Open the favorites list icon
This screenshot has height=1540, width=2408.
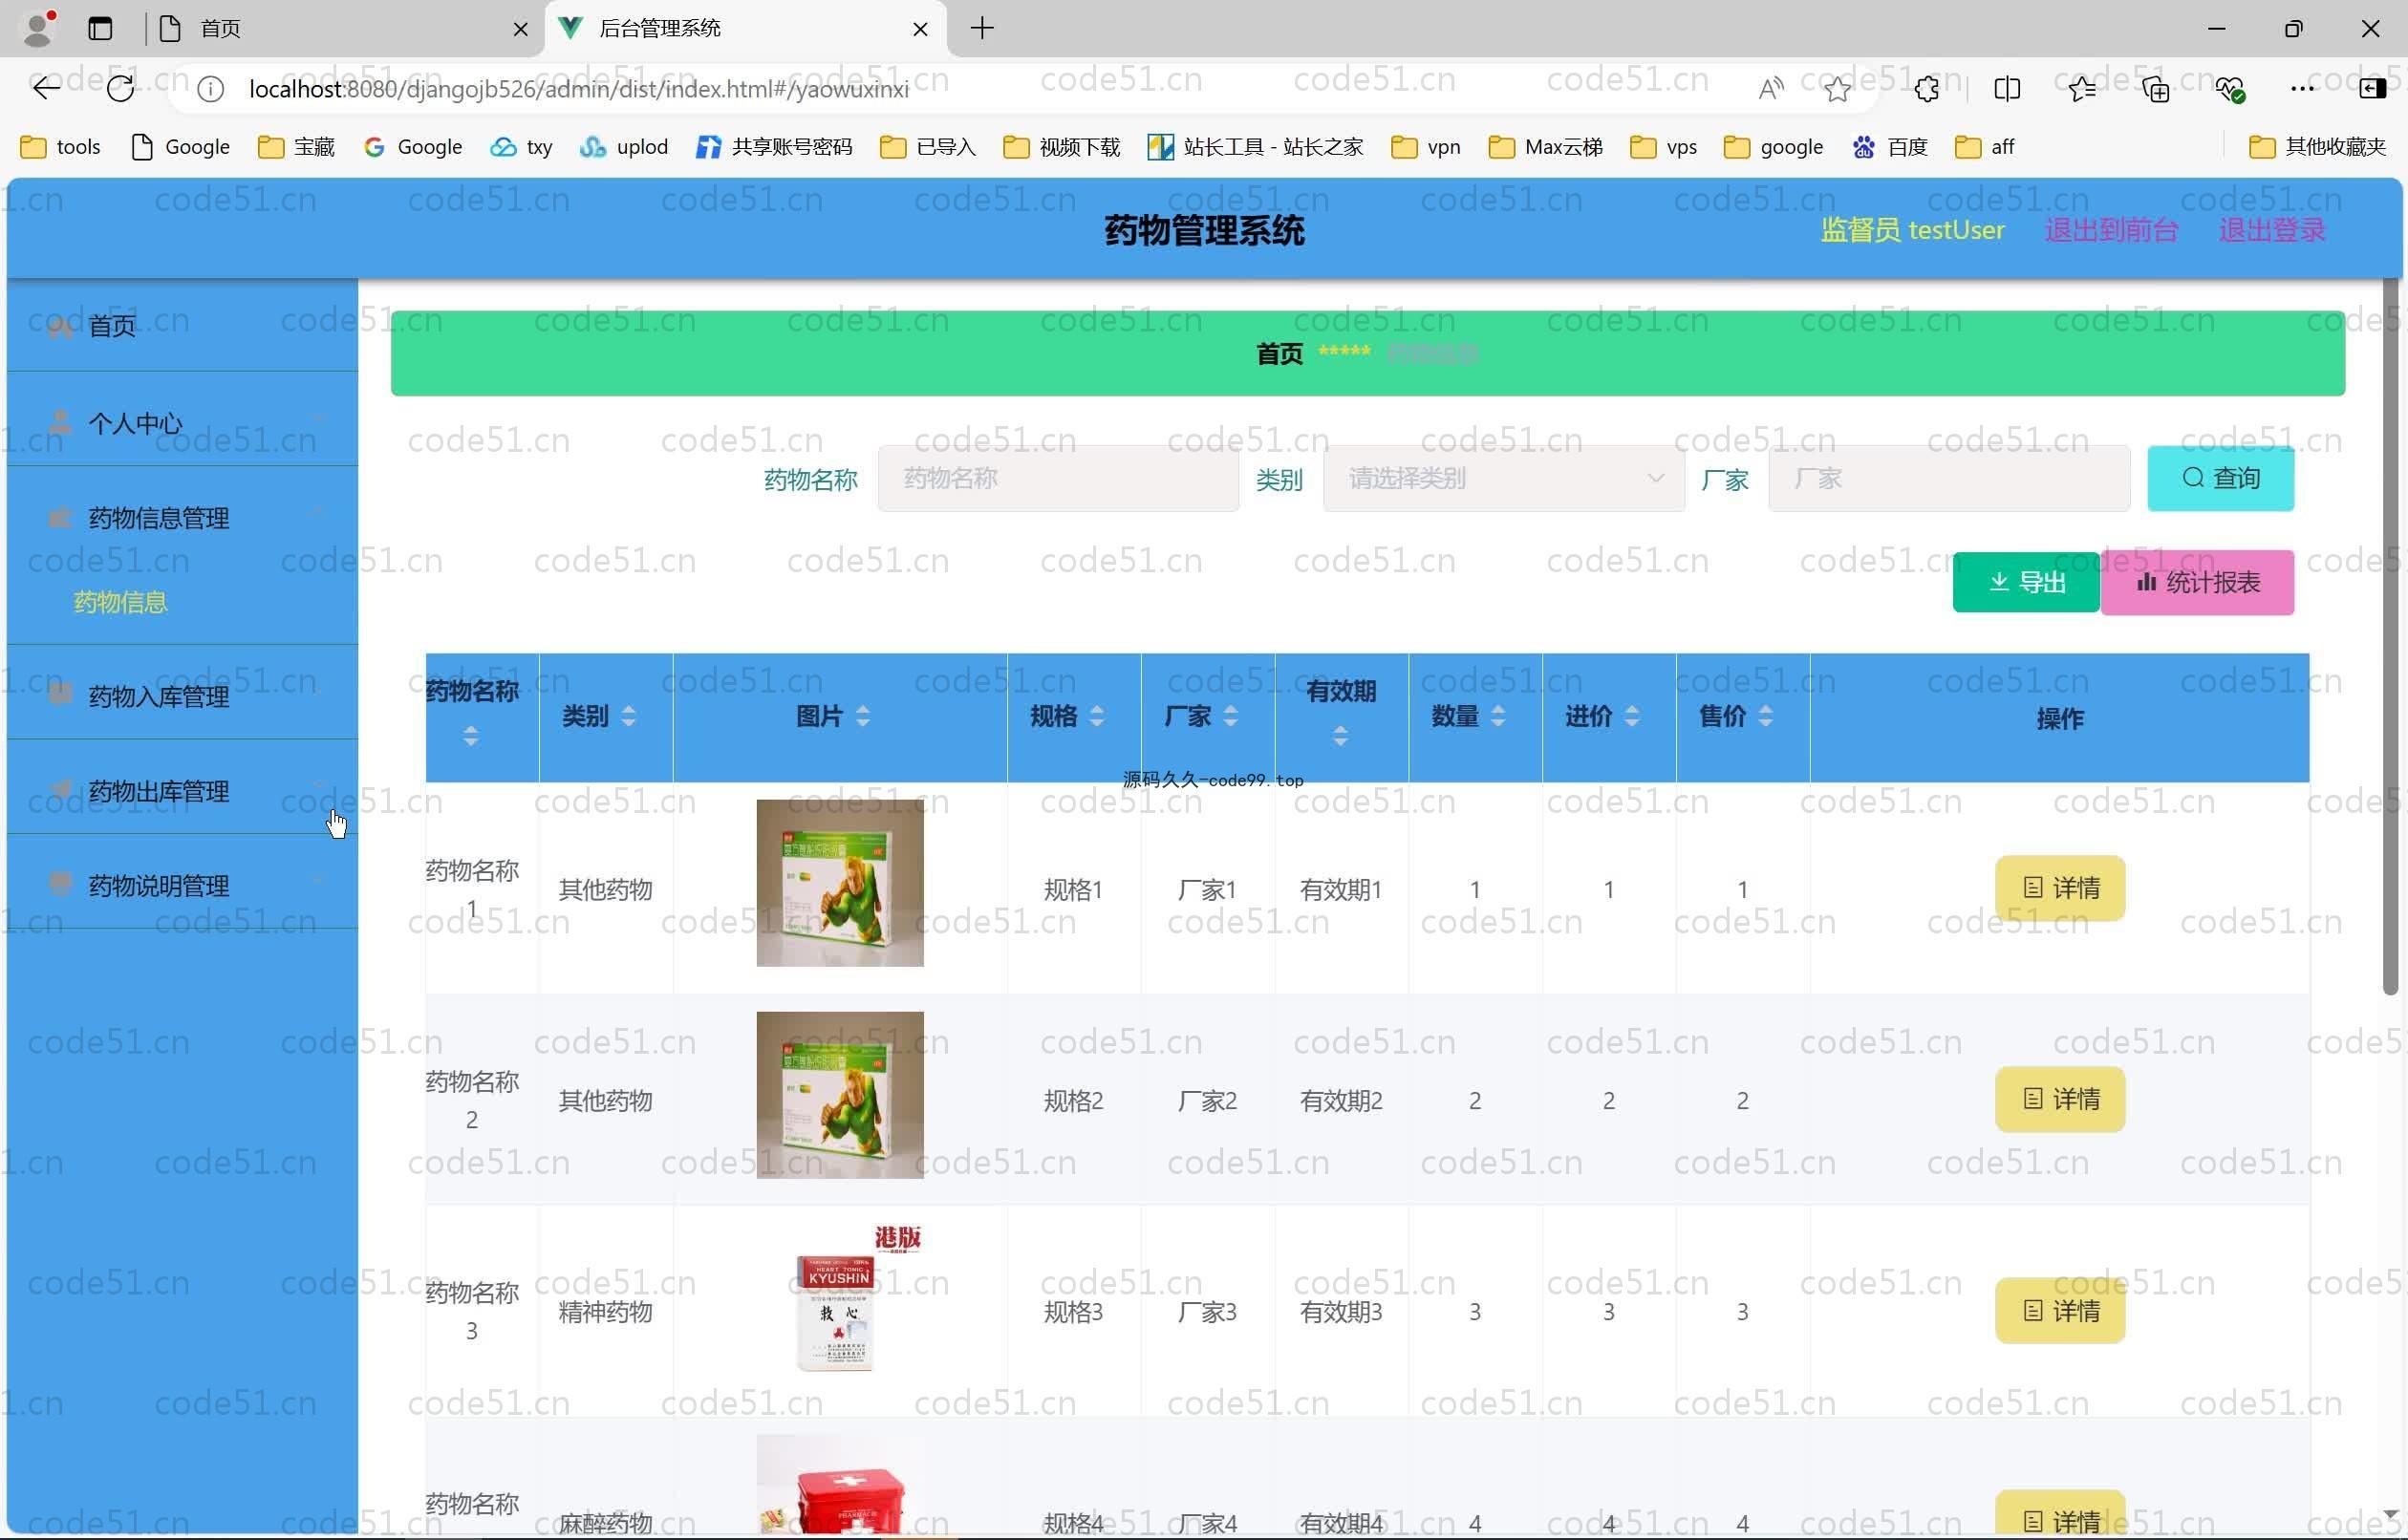[x=2082, y=90]
